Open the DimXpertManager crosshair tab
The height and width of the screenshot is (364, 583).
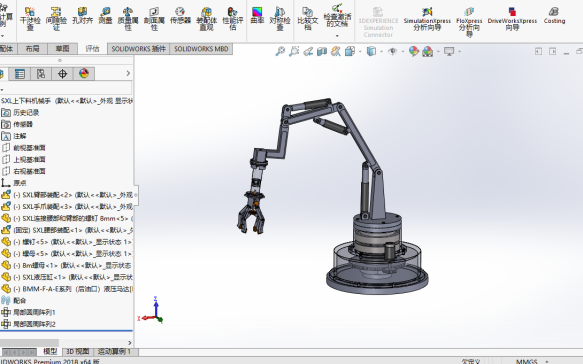(x=62, y=74)
